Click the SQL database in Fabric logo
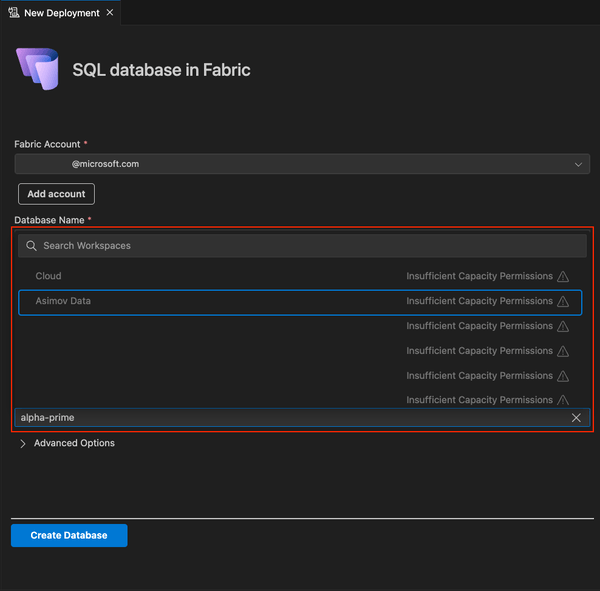The height and width of the screenshot is (591, 600). [37, 69]
